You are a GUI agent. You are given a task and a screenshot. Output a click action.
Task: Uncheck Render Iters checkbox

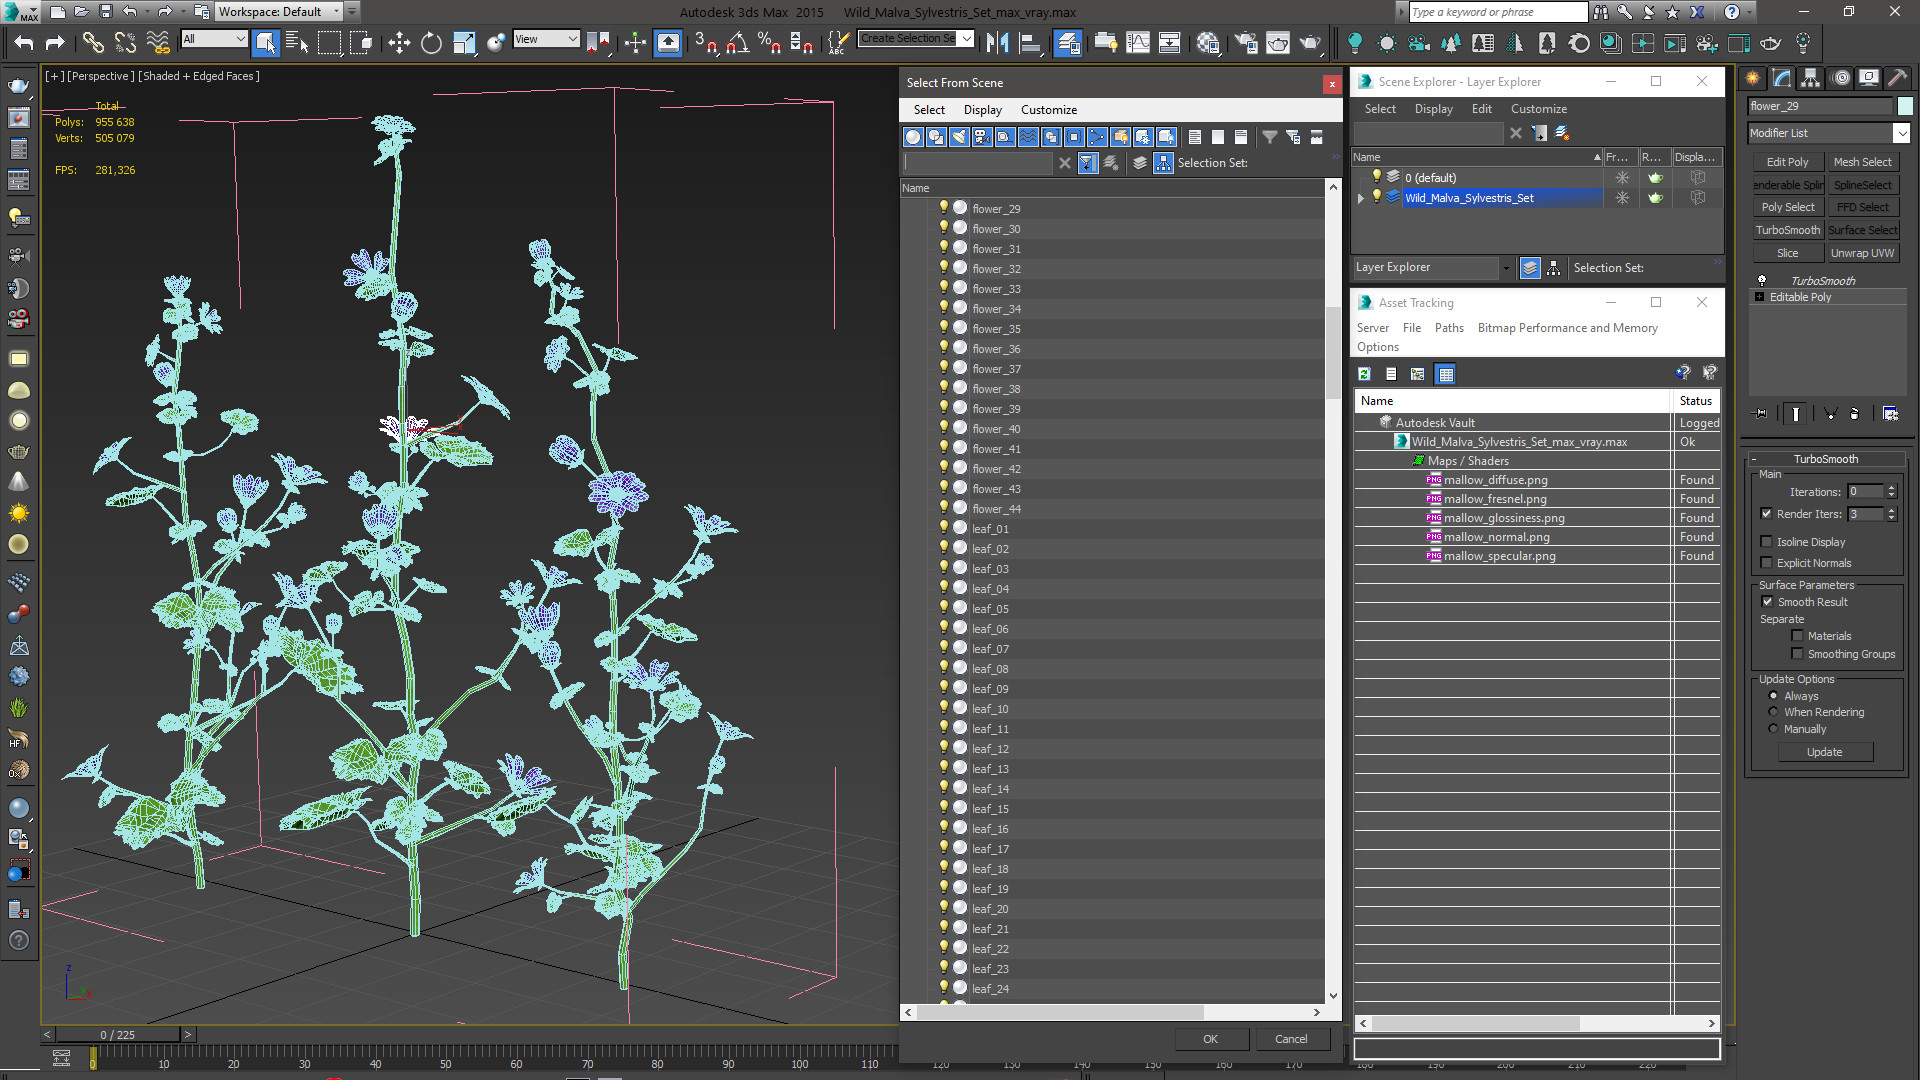coord(1767,514)
